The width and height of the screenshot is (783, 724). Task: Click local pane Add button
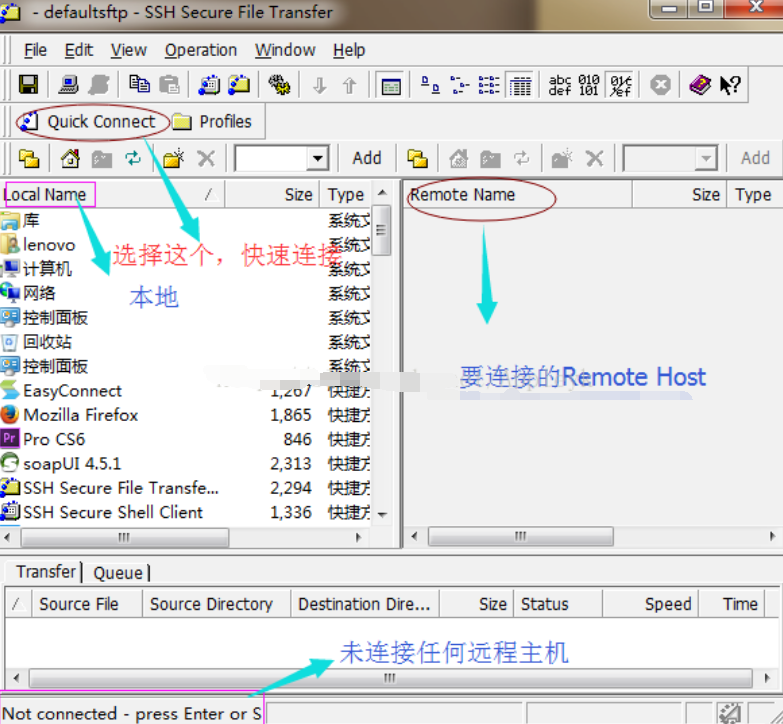click(x=367, y=158)
